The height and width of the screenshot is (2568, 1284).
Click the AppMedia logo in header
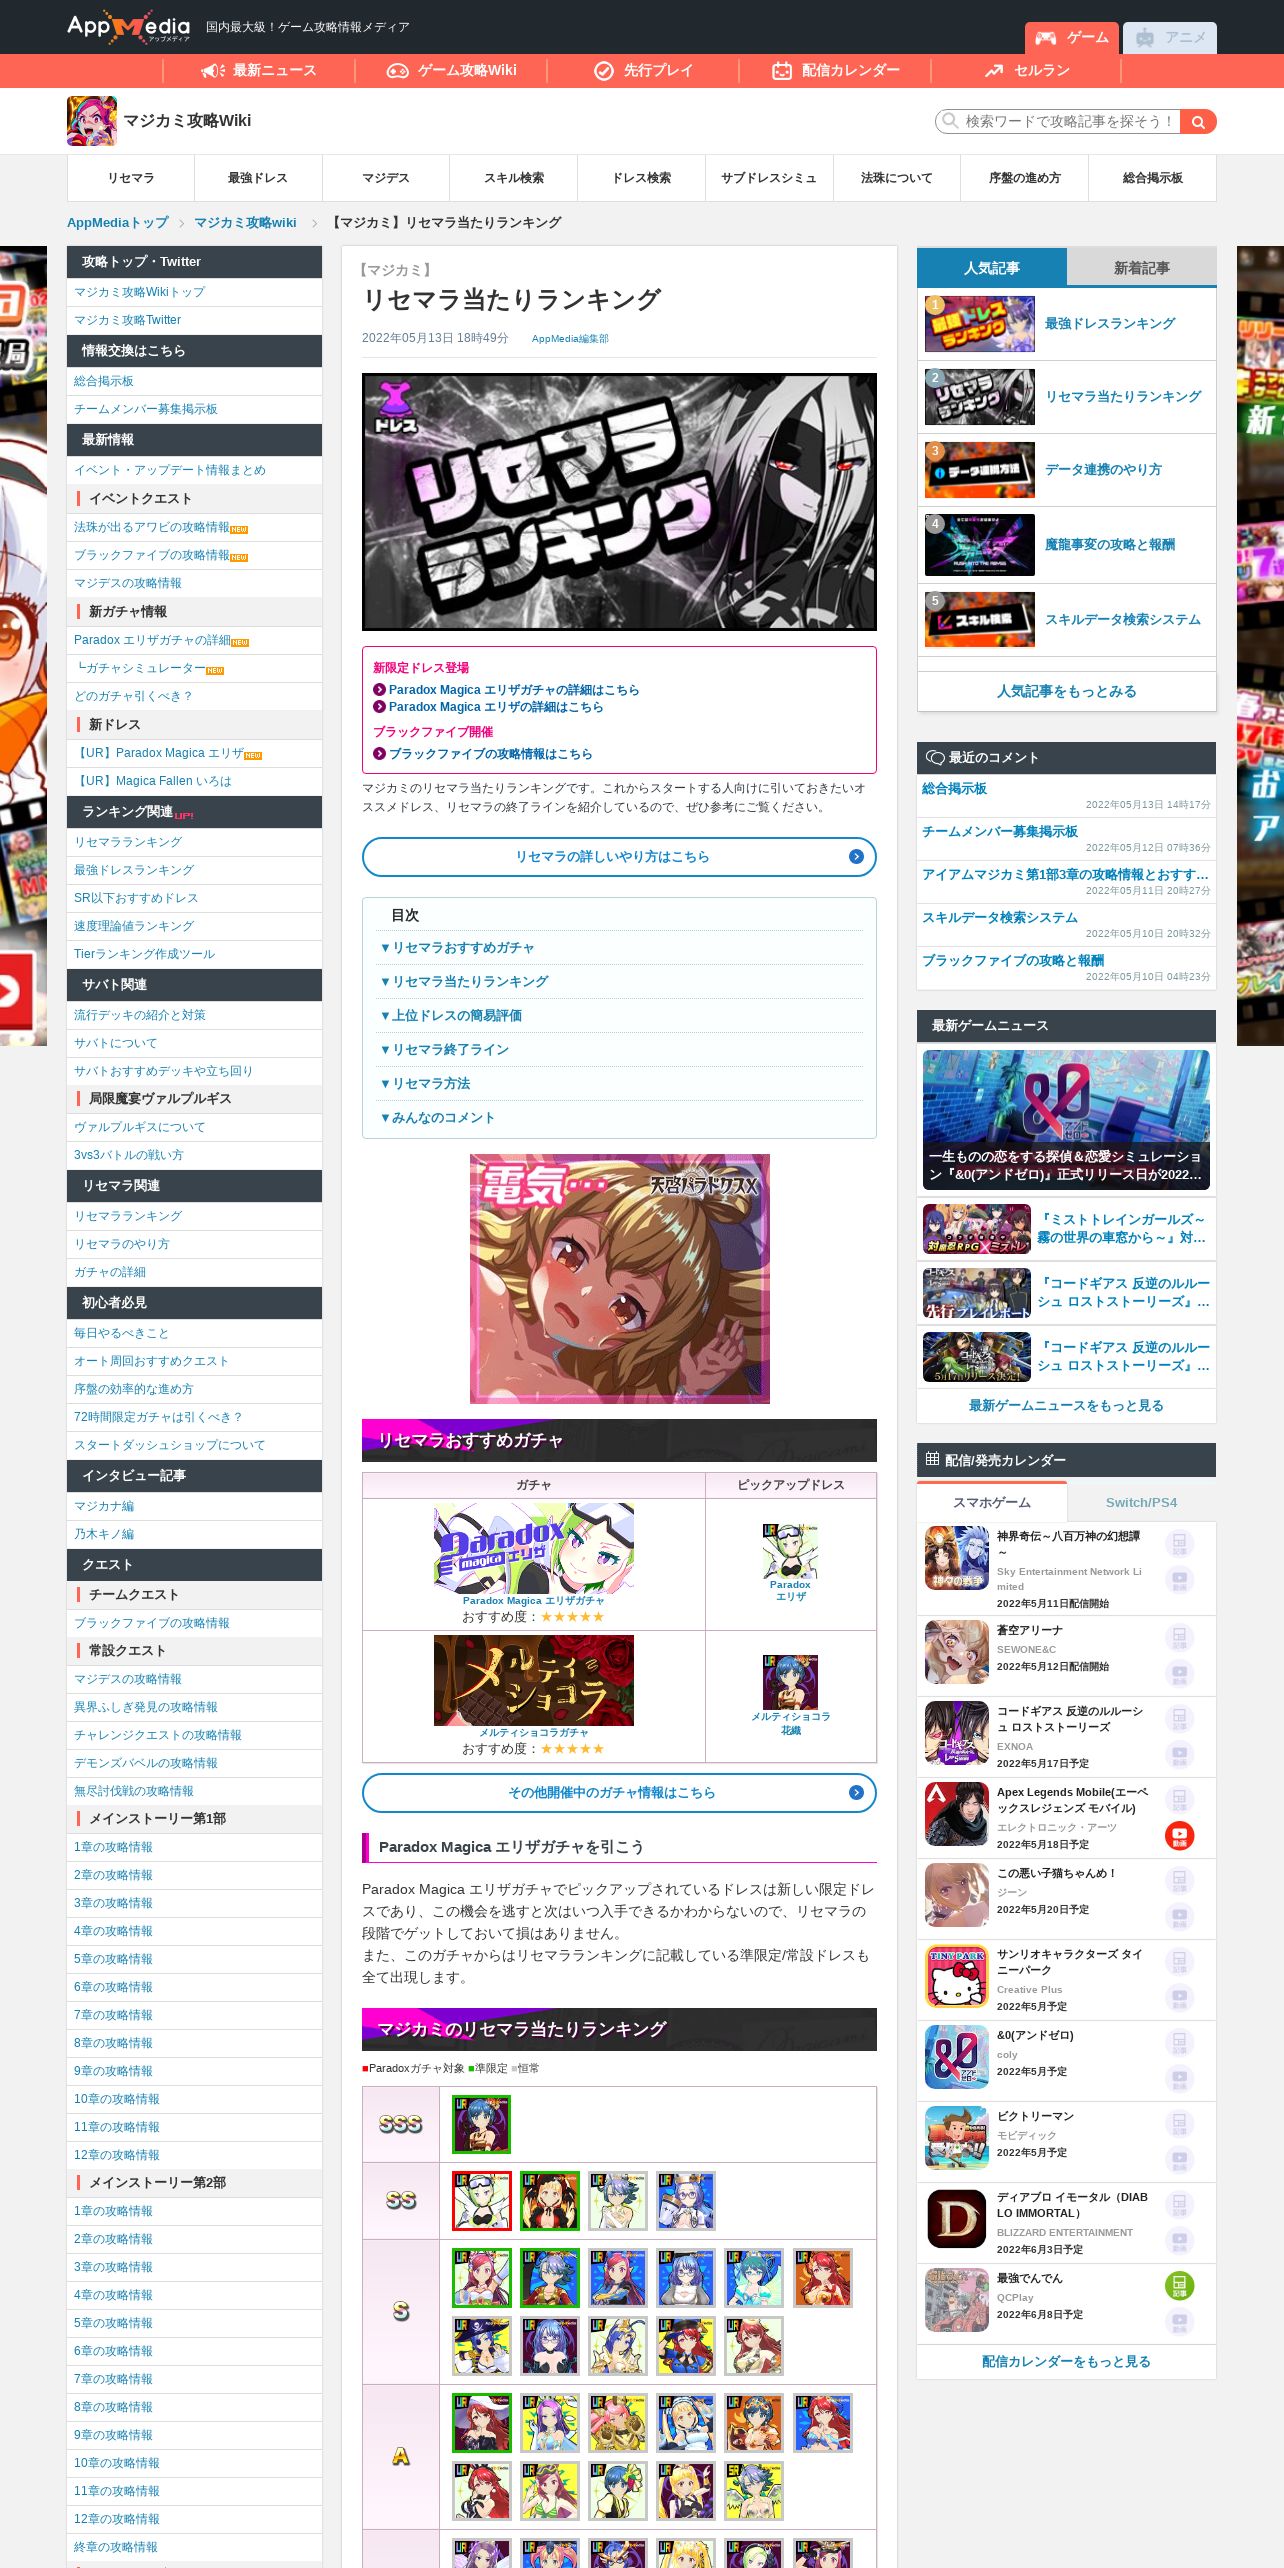click(128, 27)
